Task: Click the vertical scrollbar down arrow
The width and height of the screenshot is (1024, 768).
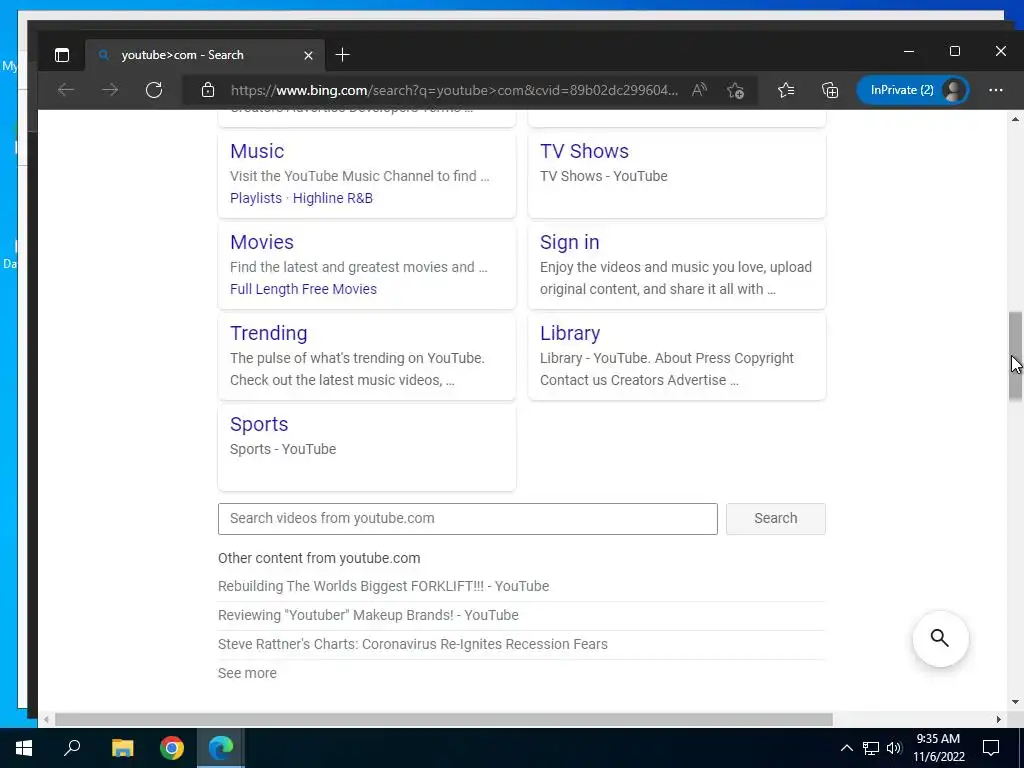Action: [x=1015, y=702]
